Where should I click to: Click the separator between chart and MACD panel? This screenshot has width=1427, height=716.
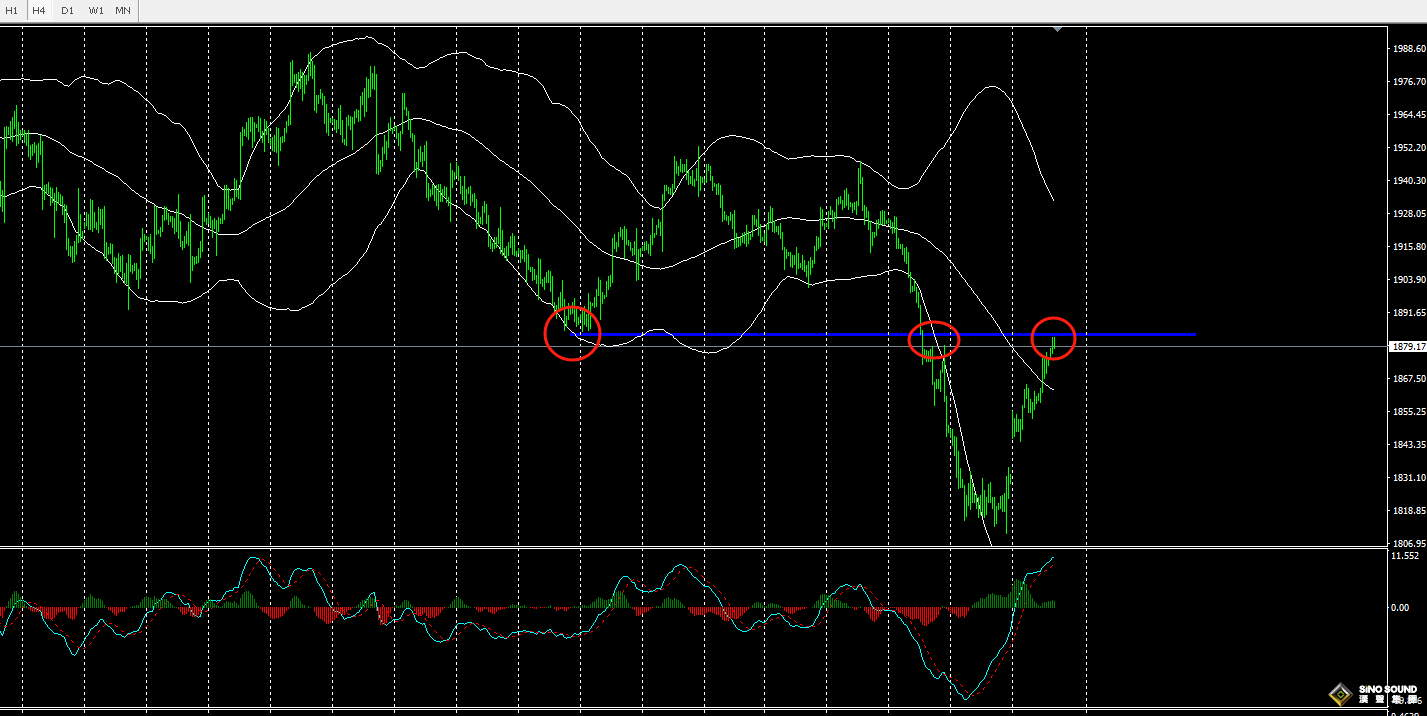pyautogui.click(x=700, y=547)
